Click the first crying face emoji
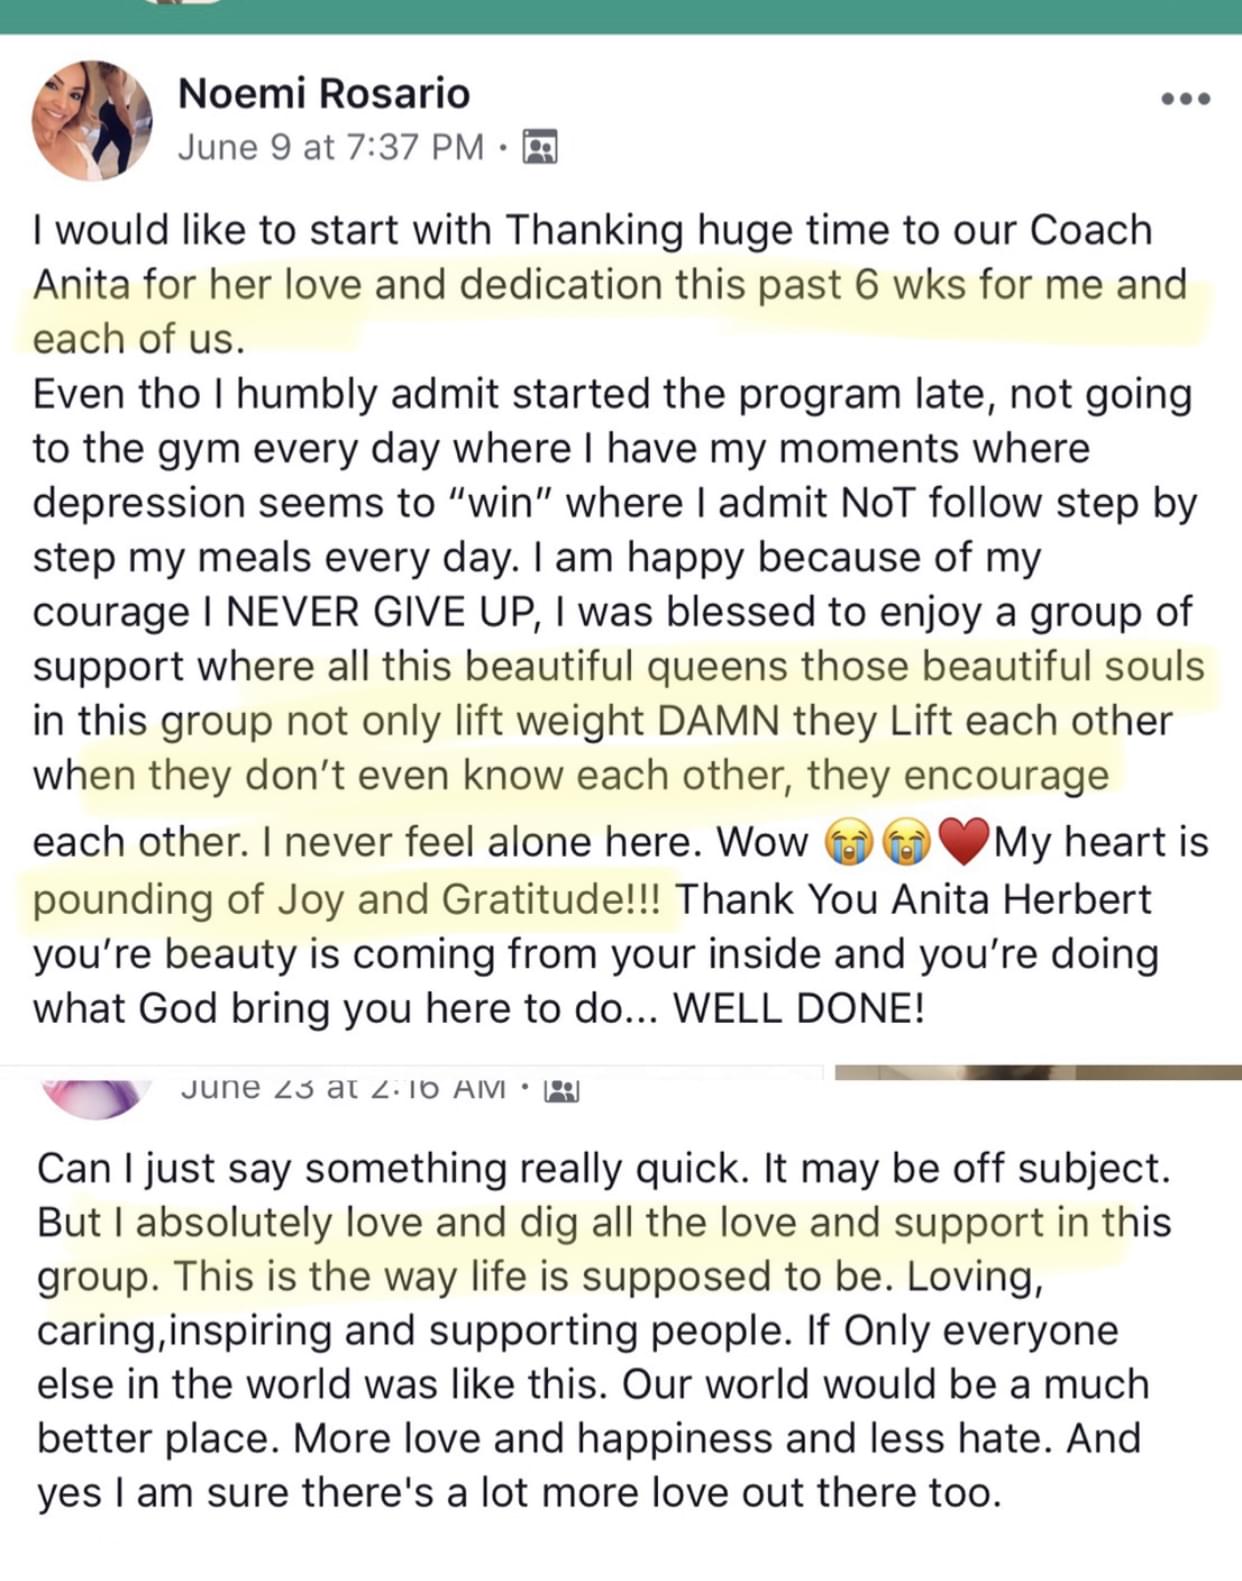The width and height of the screenshot is (1242, 1581). [849, 842]
